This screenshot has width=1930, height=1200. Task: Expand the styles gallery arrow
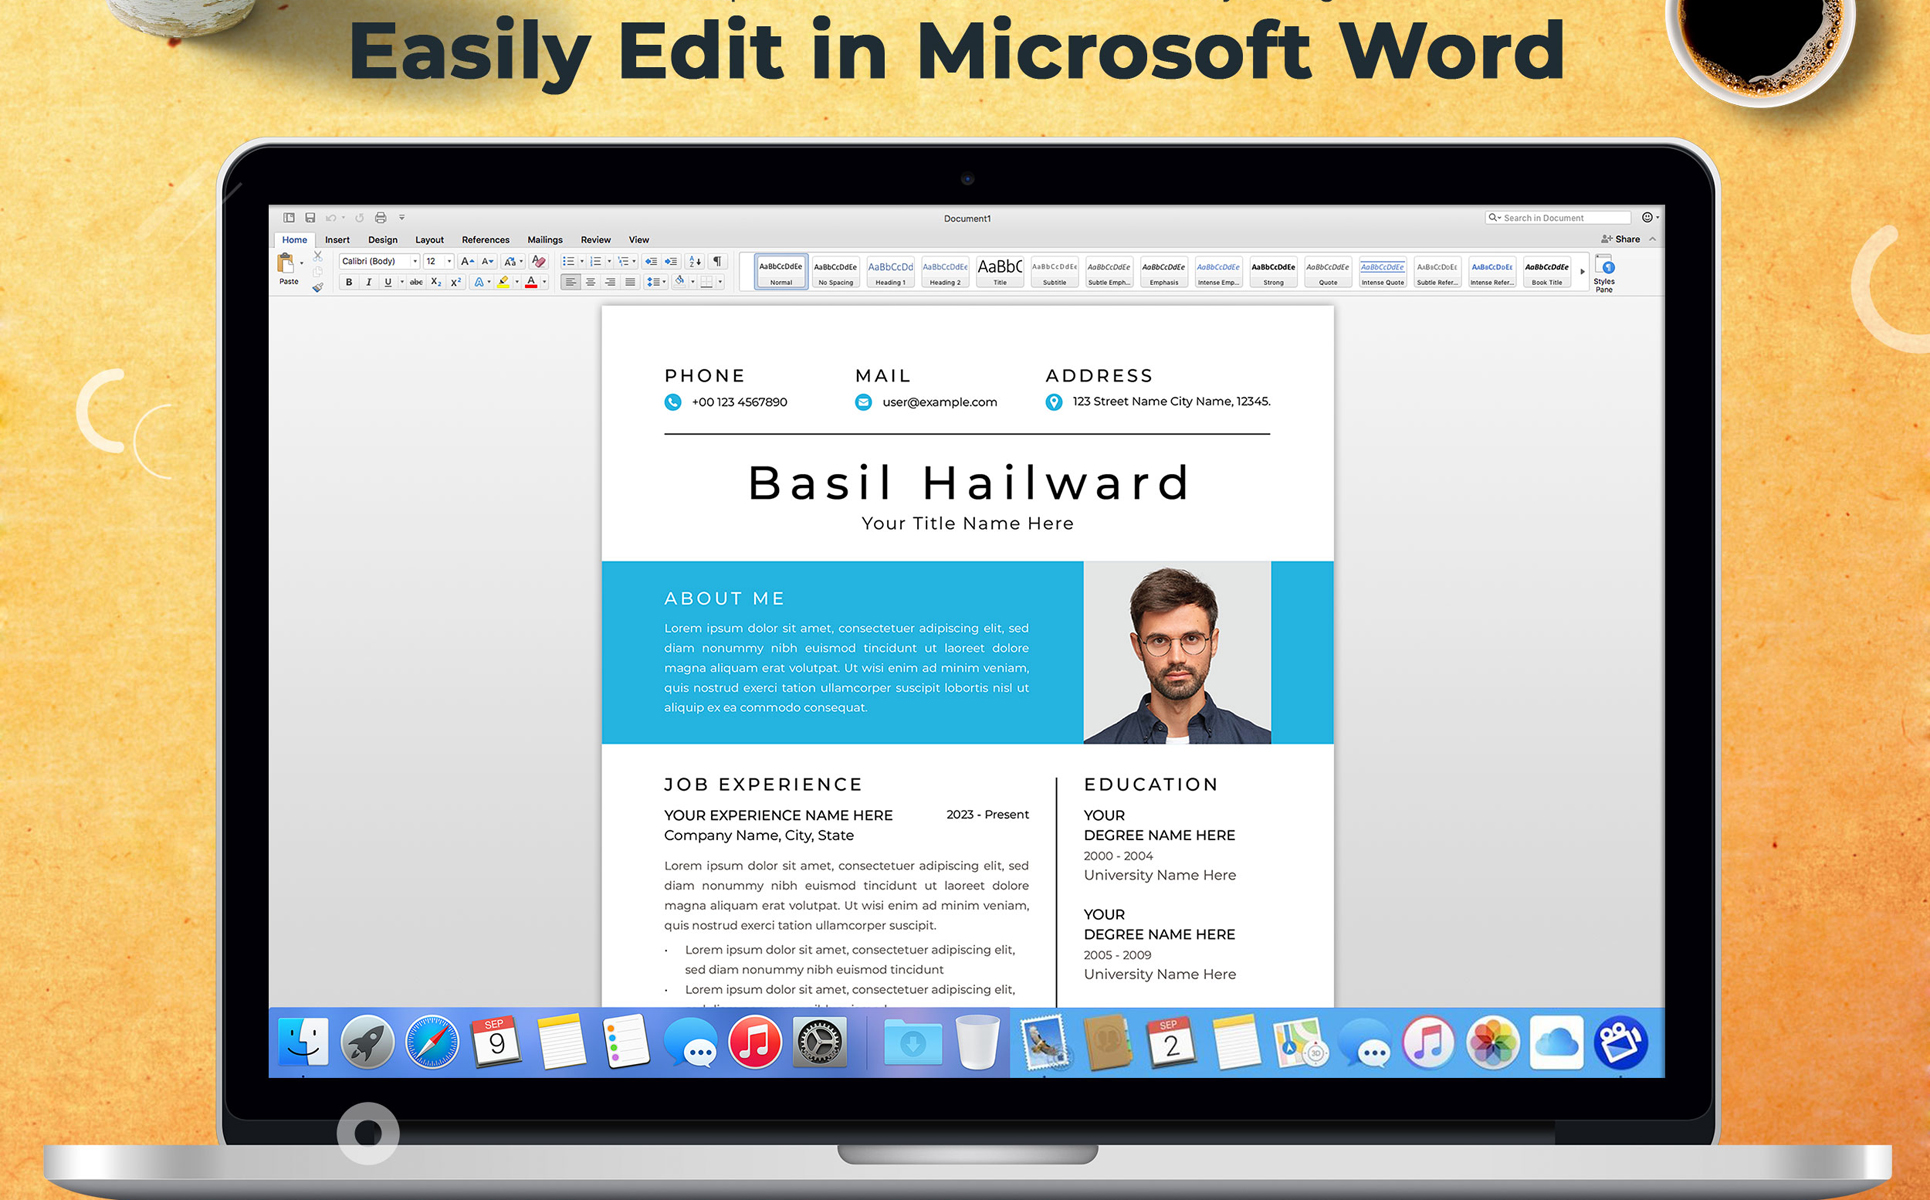pos(1582,272)
